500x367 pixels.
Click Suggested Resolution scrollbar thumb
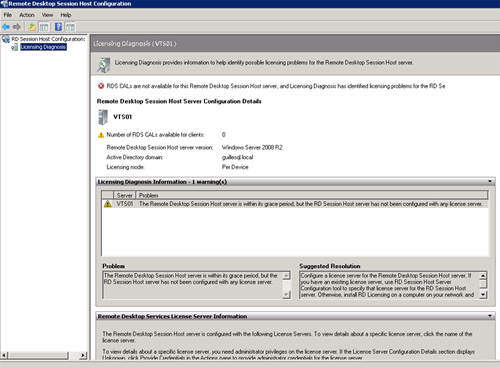(483, 284)
